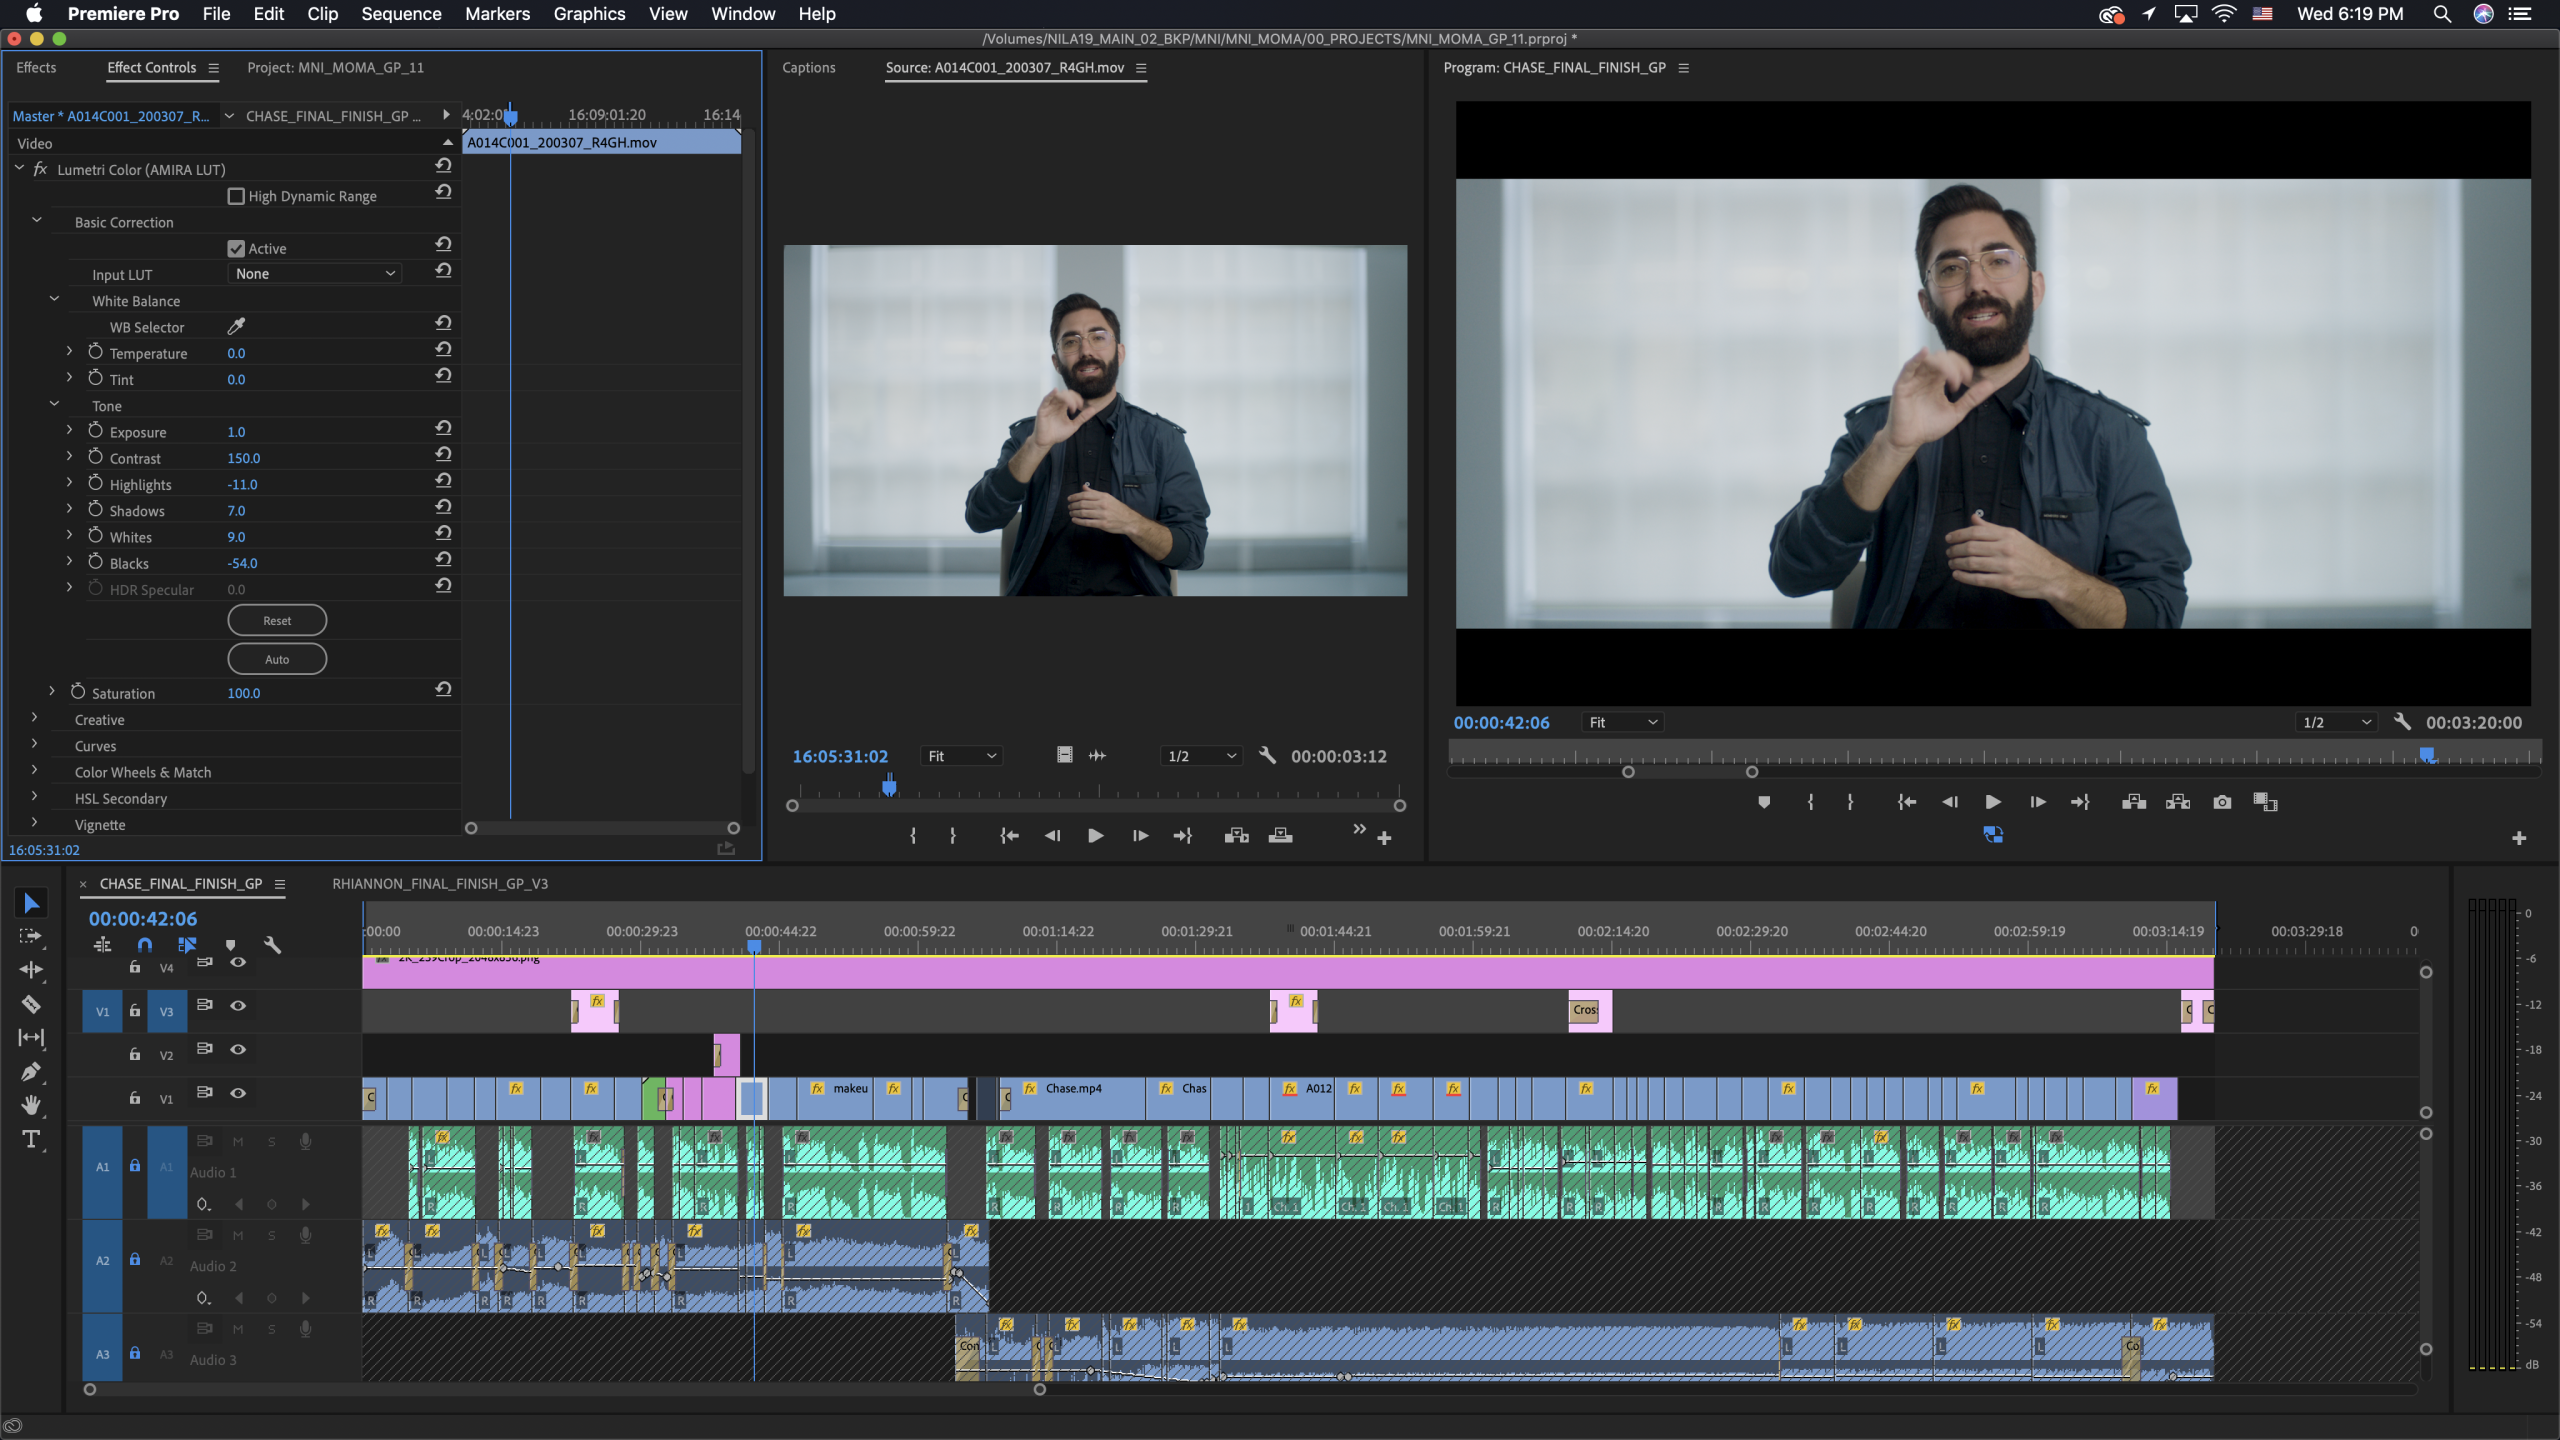Click the WB Selector eyedropper
Screen dimensions: 2560x1440
tap(237, 326)
